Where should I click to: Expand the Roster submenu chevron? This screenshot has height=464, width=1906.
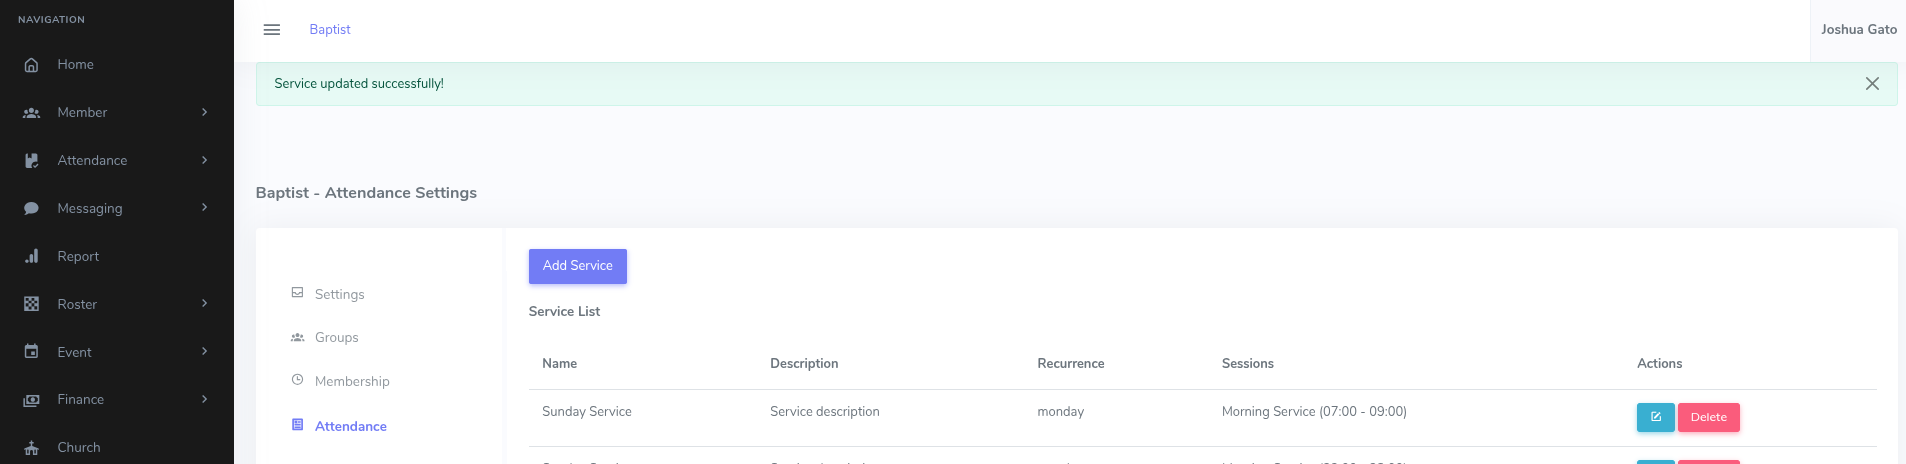point(204,303)
